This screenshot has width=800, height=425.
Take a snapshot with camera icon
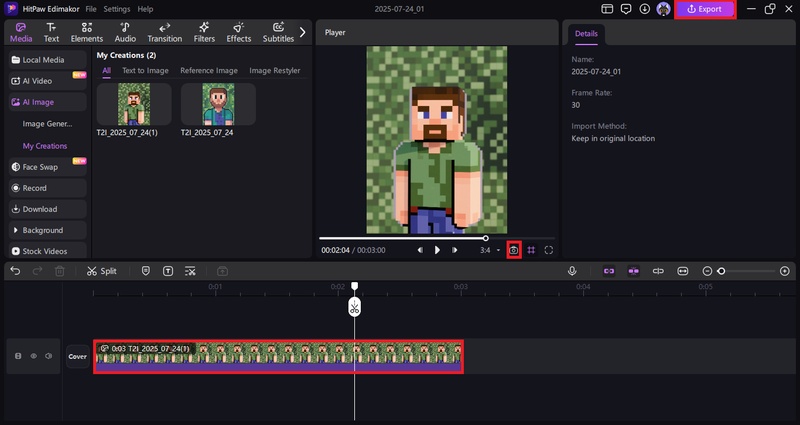tap(514, 250)
